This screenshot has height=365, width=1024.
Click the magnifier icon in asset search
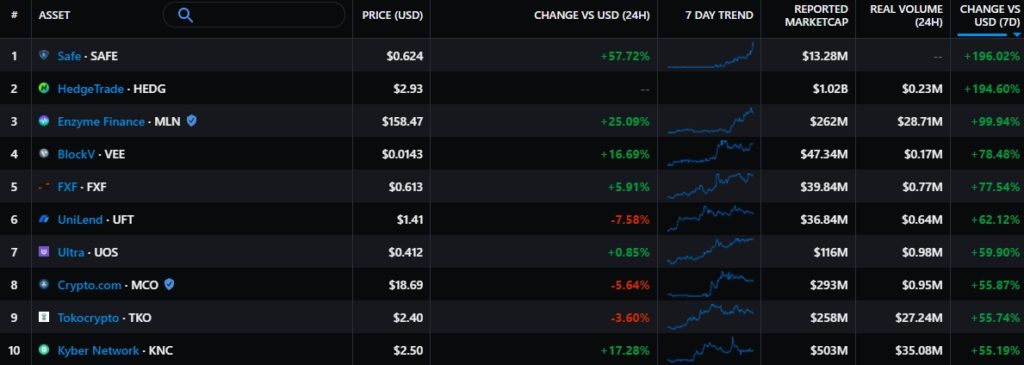pyautogui.click(x=185, y=15)
